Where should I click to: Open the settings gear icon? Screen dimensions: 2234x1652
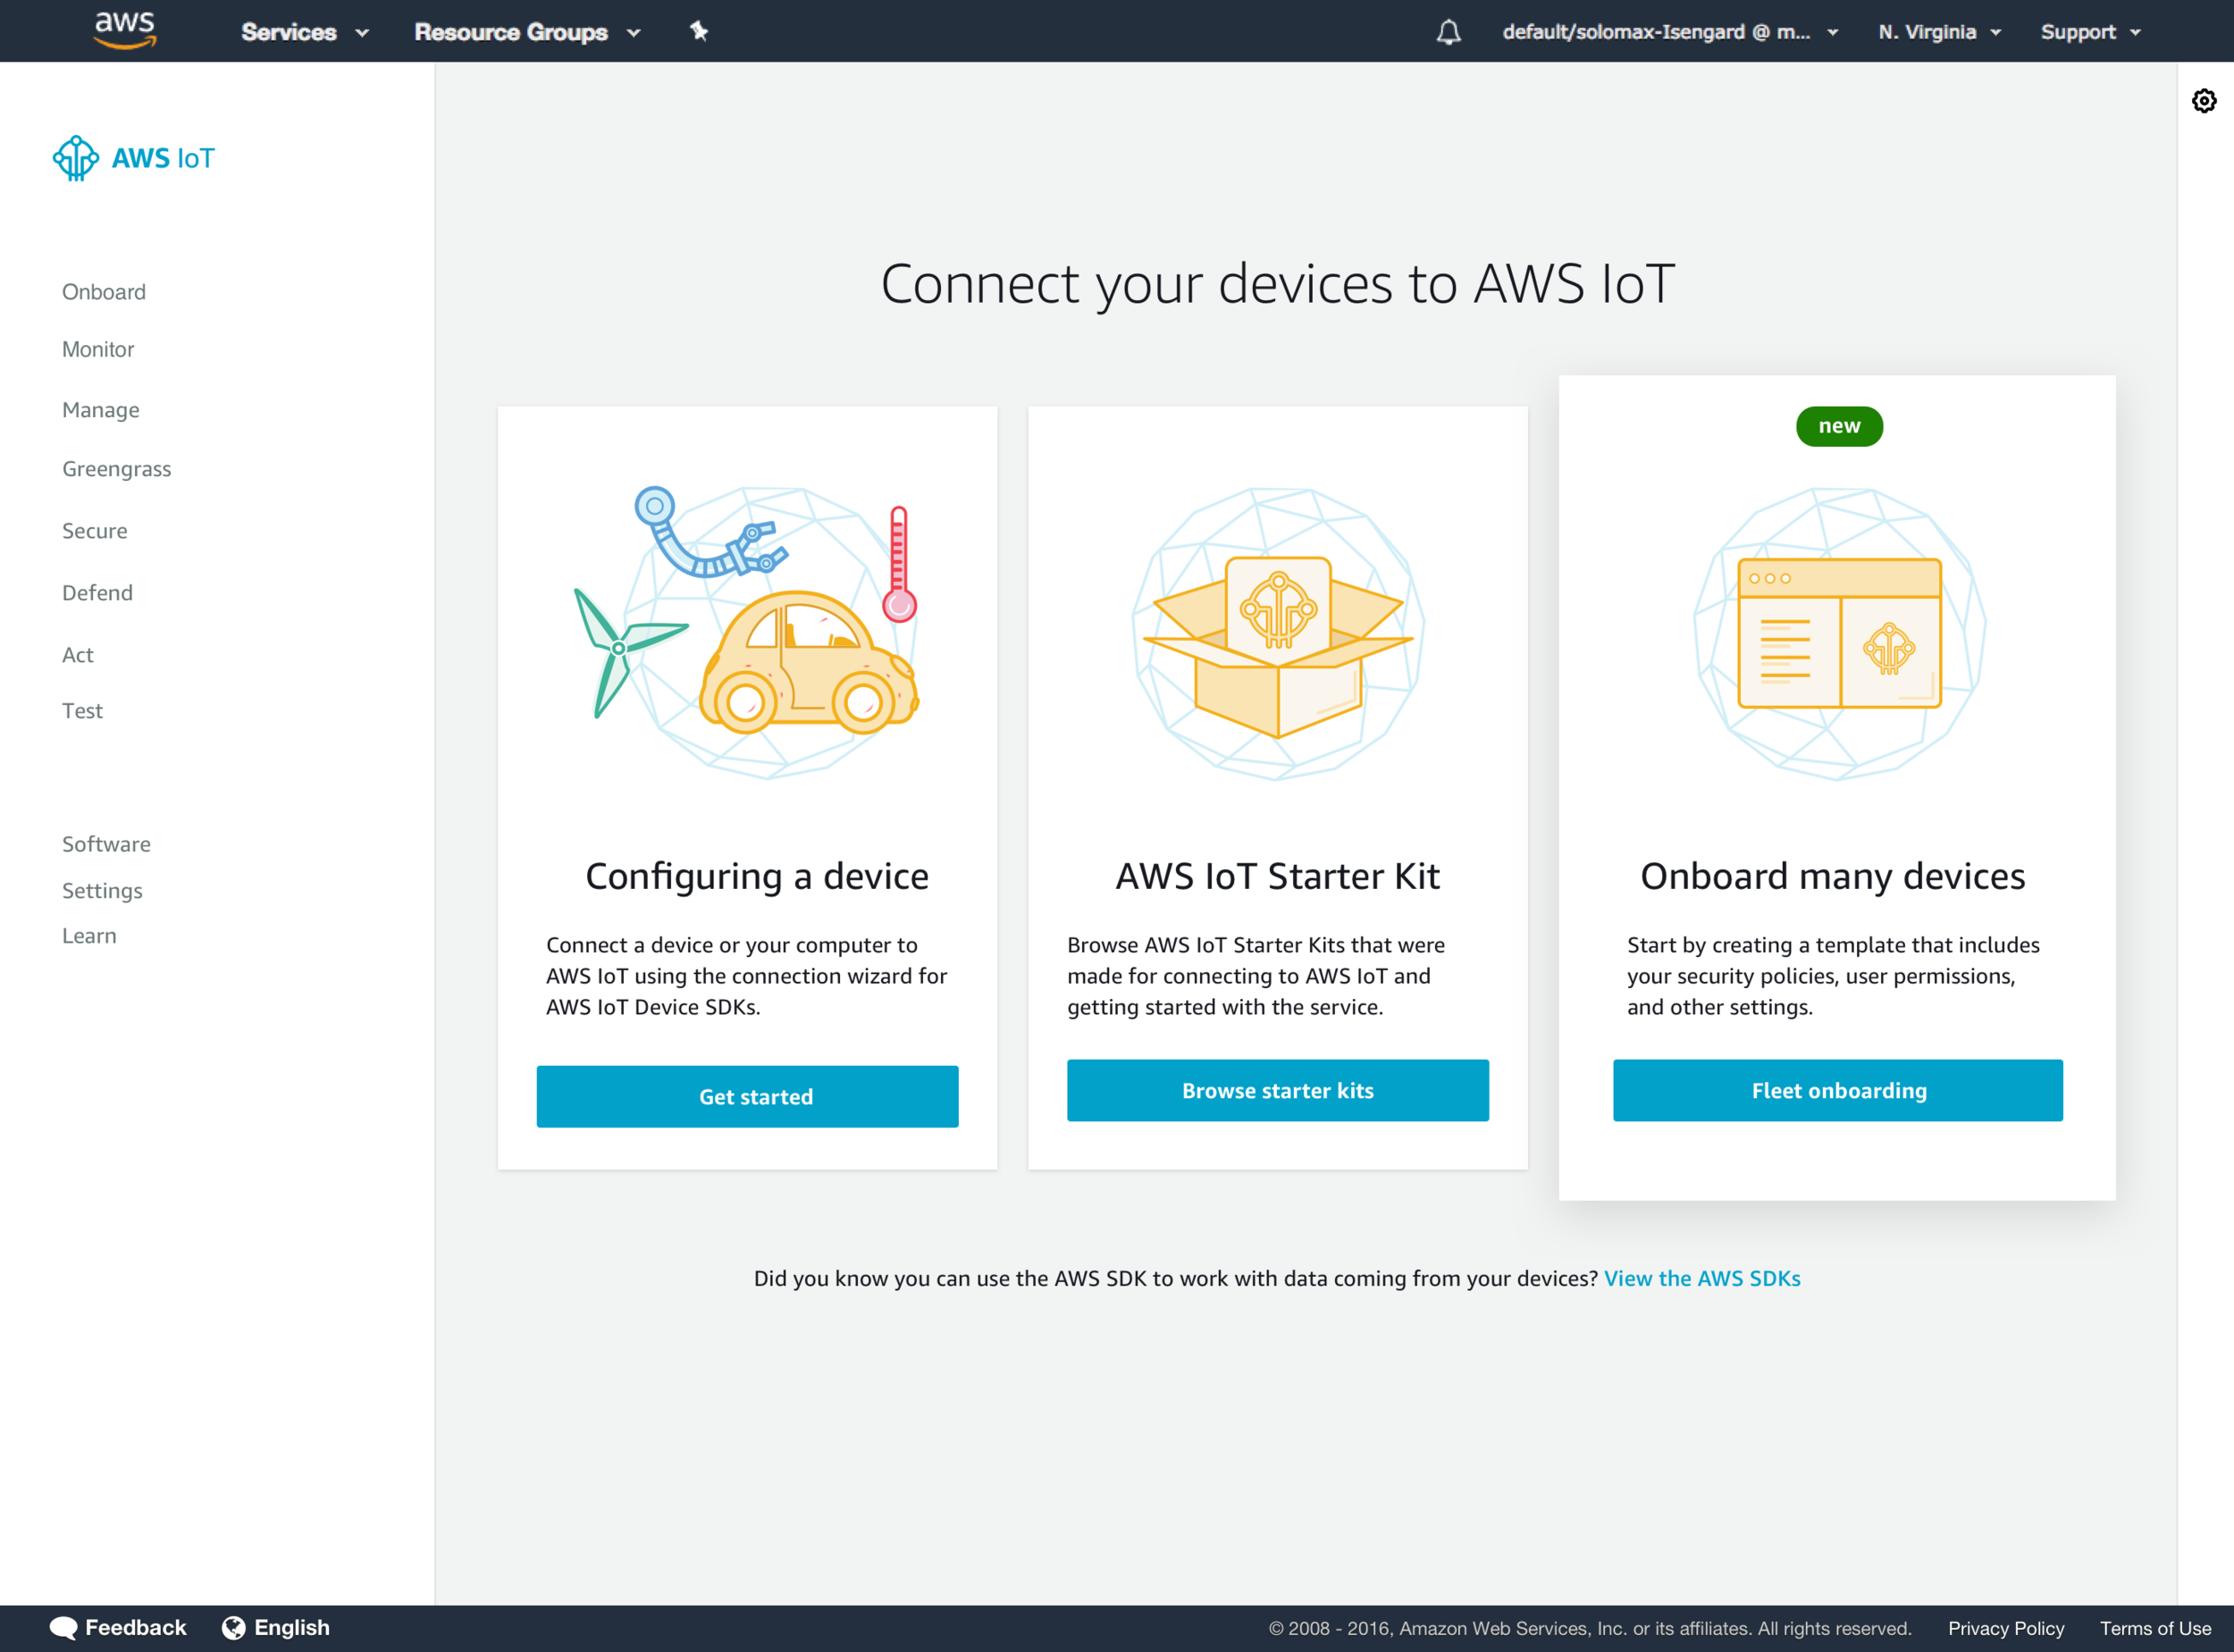tap(2204, 101)
